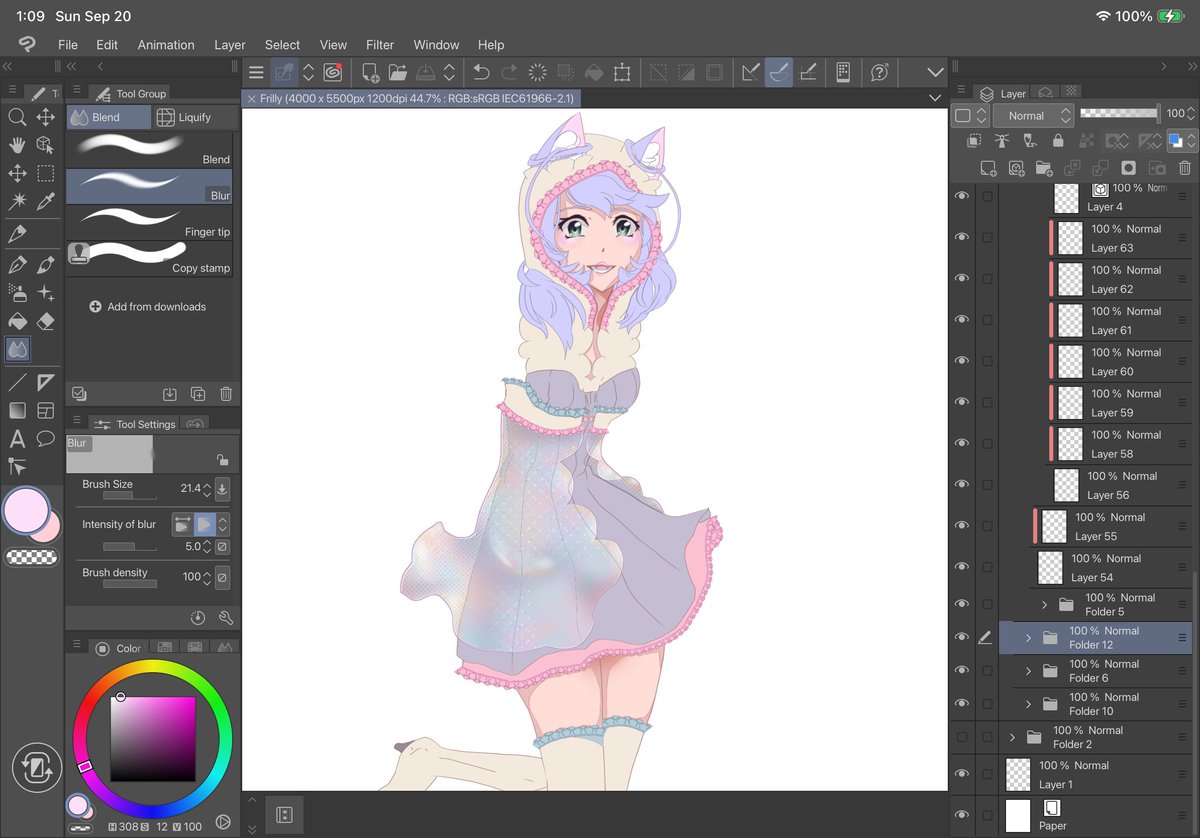This screenshot has height=838, width=1200.
Task: Toggle Set as Reference Layer lighthouse icon
Action: tap(1001, 142)
